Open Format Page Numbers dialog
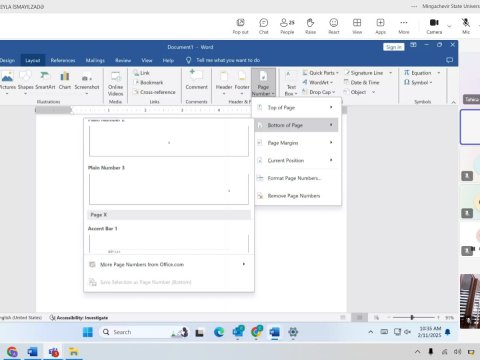The width and height of the screenshot is (480, 360). pos(297,178)
